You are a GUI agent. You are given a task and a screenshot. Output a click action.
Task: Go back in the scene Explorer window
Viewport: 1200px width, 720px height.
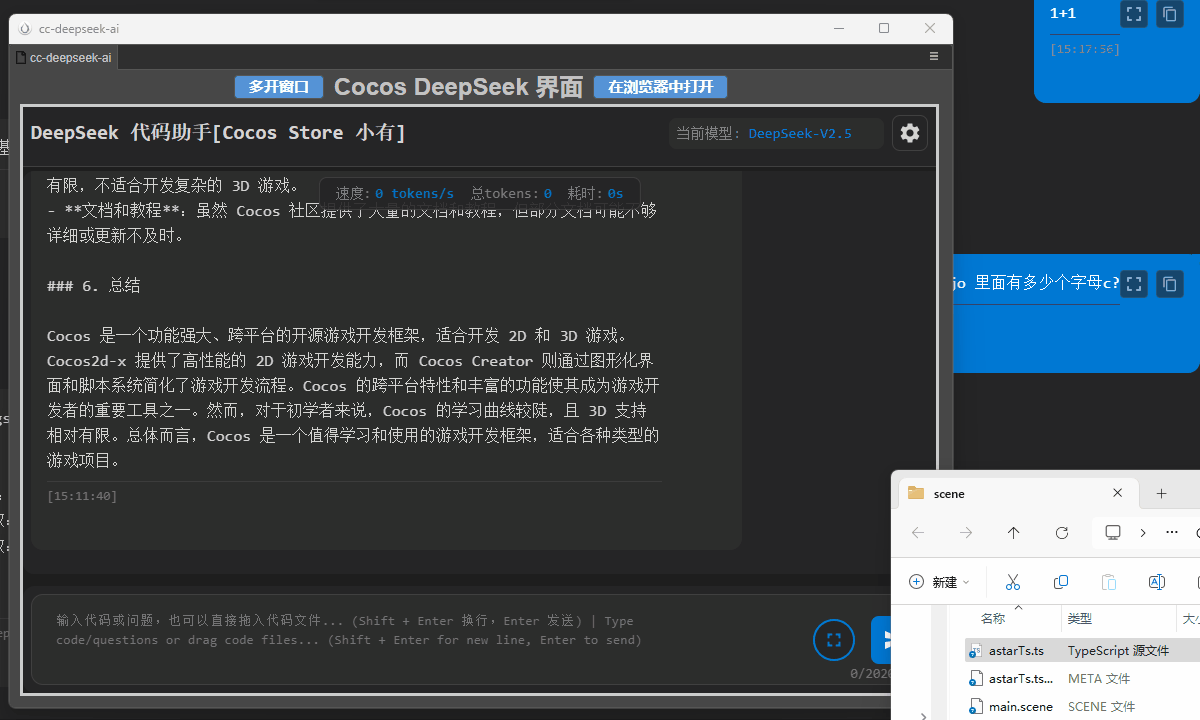point(918,533)
